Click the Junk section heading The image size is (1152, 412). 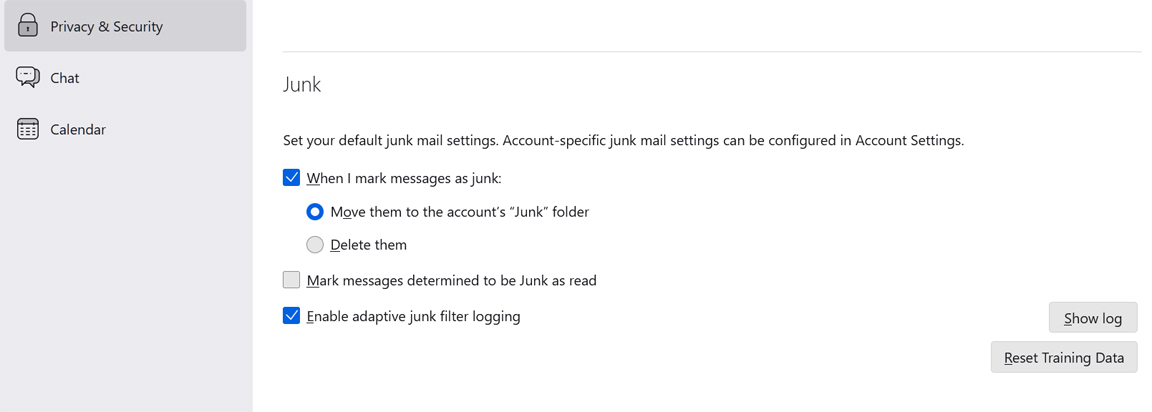click(x=302, y=85)
